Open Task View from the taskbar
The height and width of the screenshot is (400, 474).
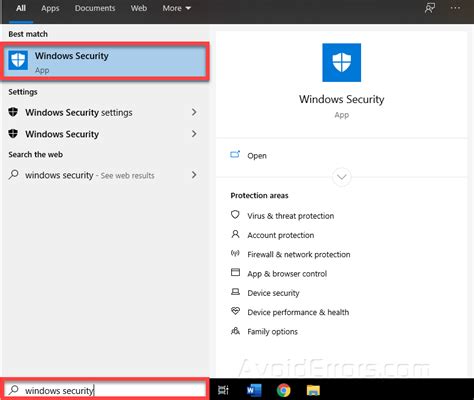[x=223, y=390]
